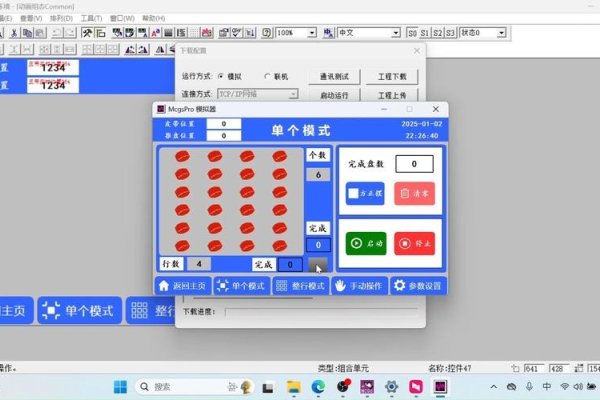Open the 工具(T) menu
This screenshot has width=600, height=400.
point(91,18)
